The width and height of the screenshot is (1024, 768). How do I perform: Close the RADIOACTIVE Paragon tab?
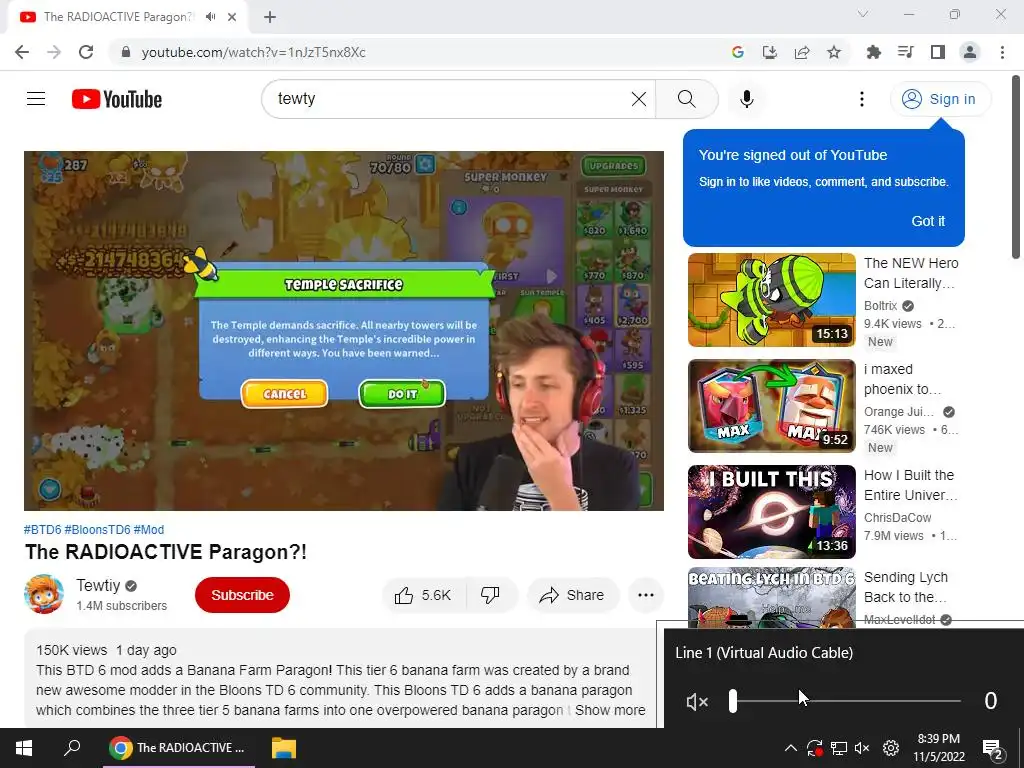point(232,17)
